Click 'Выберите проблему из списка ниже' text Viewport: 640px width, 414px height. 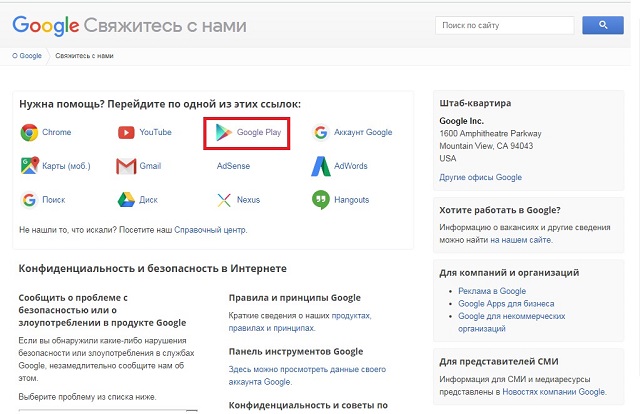point(87,397)
